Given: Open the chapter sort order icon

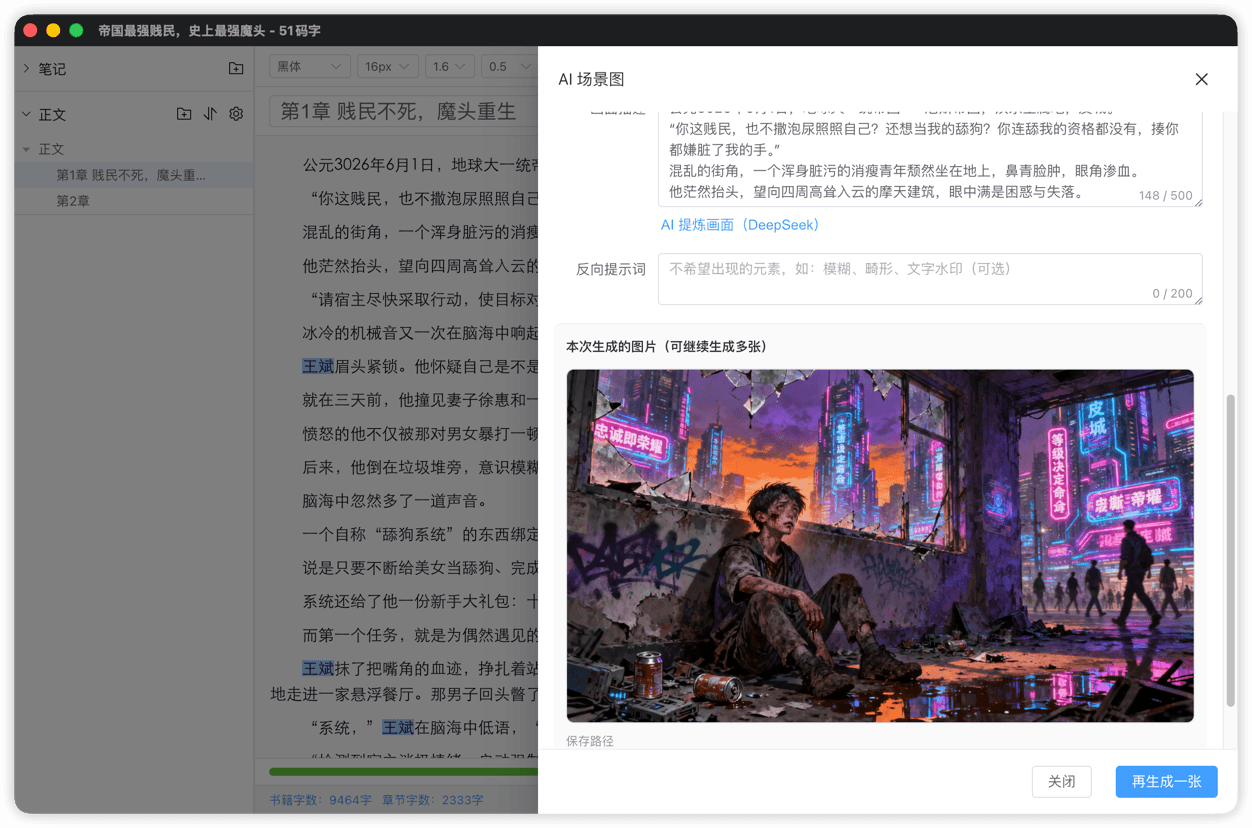Looking at the screenshot, I should [210, 114].
